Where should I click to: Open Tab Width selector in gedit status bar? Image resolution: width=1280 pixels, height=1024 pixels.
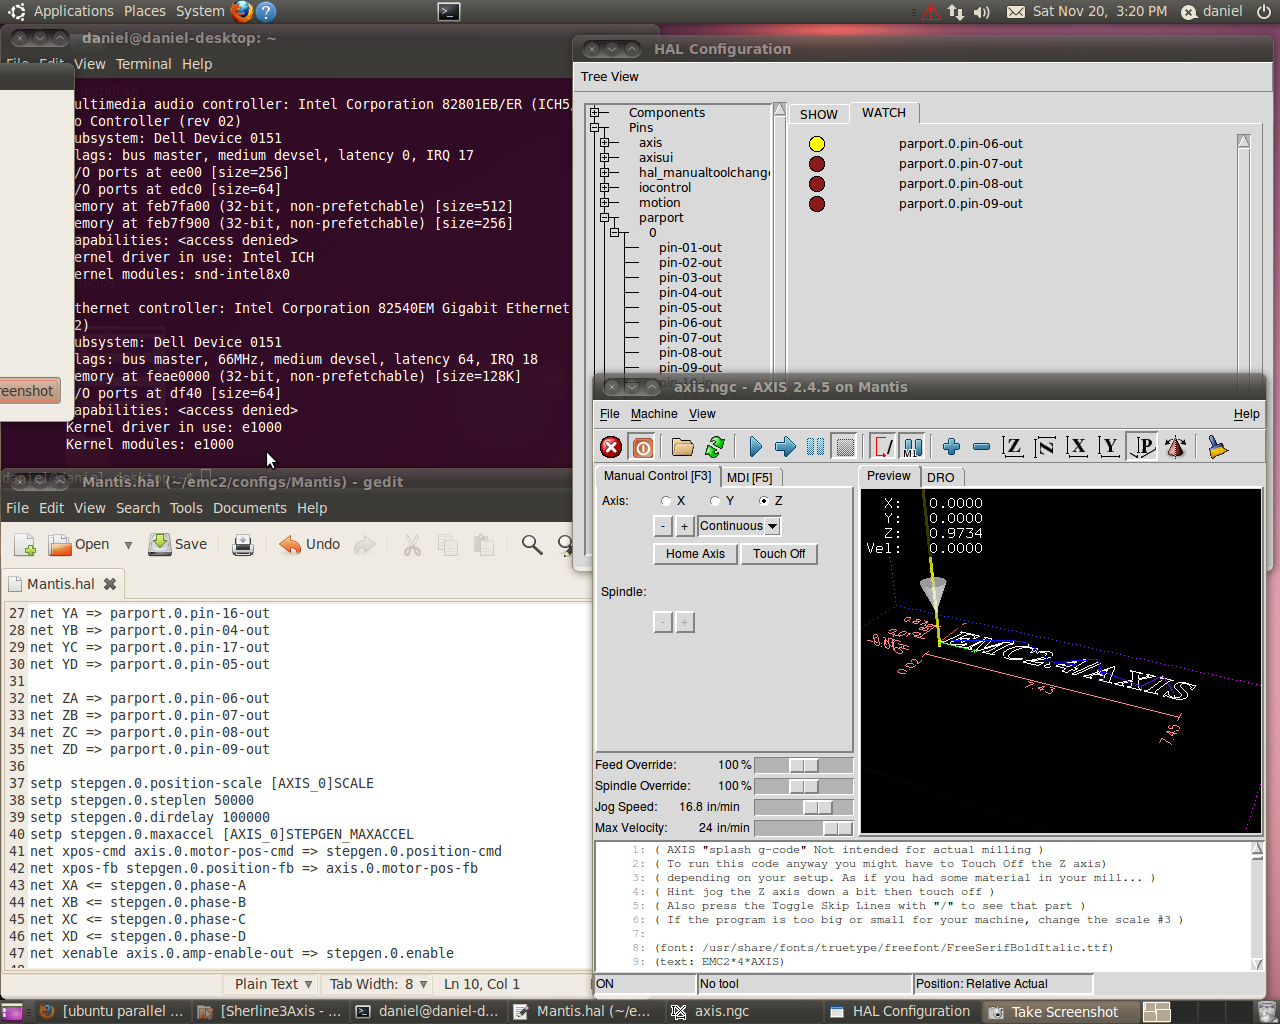point(379,984)
